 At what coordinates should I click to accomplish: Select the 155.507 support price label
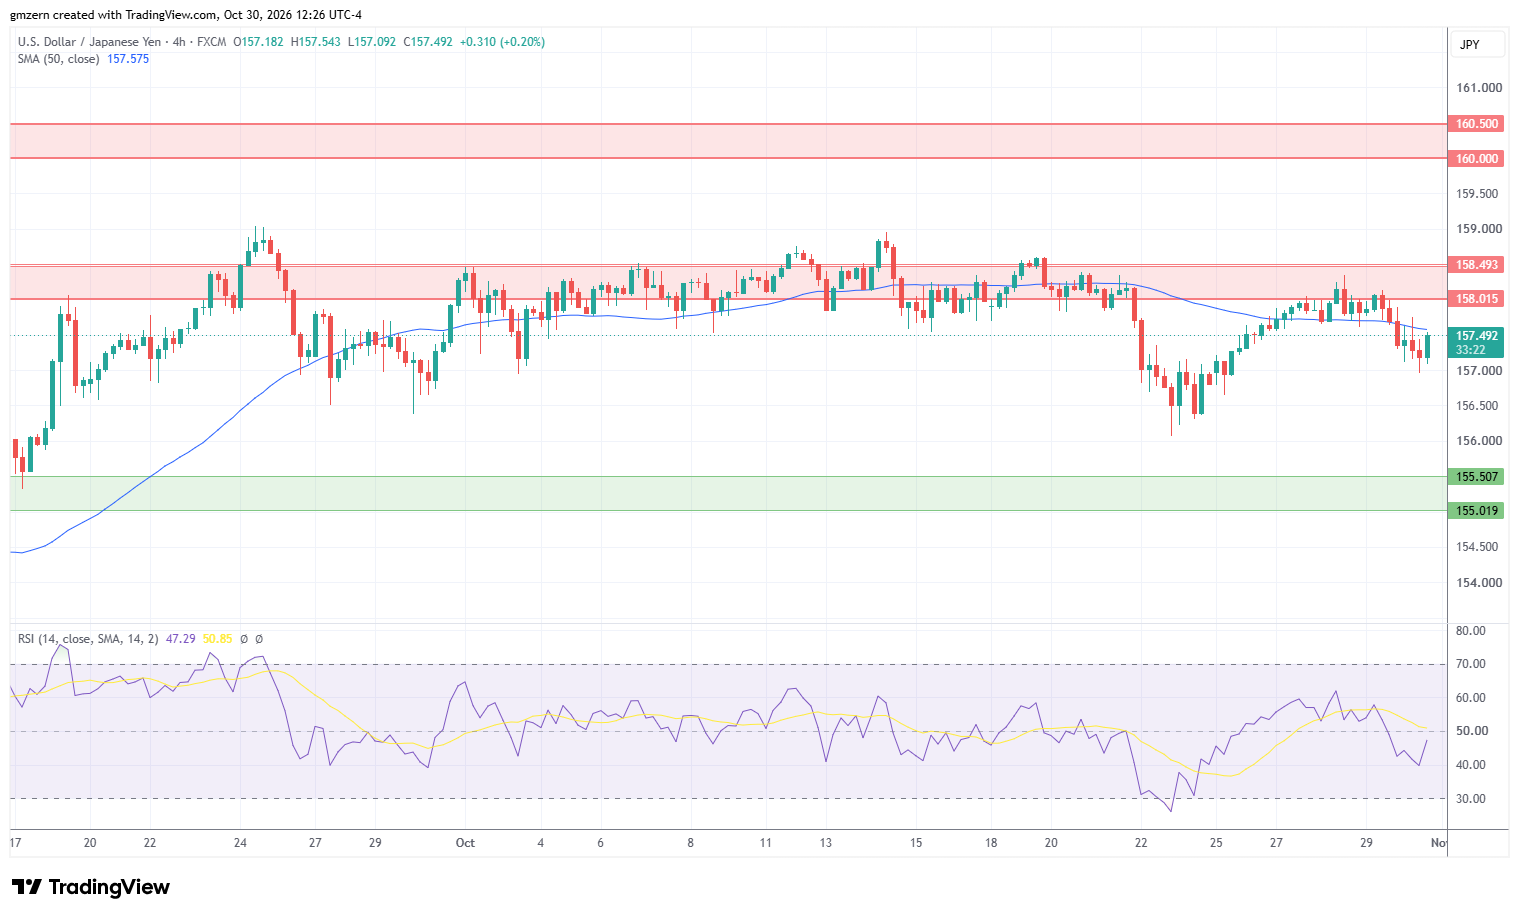pyautogui.click(x=1476, y=477)
